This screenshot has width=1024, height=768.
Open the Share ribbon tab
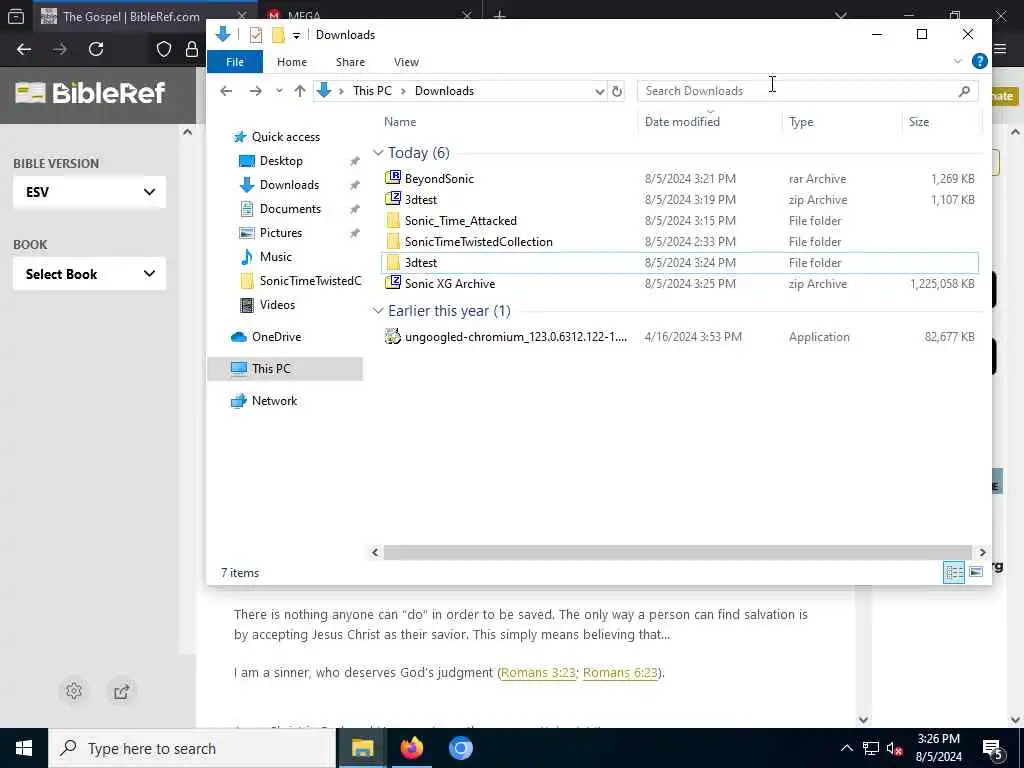pos(350,62)
